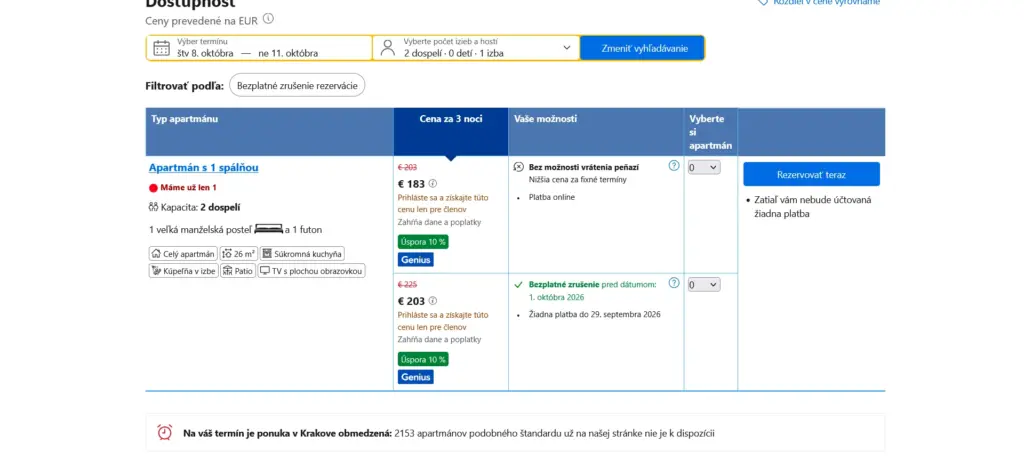Toggle 'Bezplatné zrušenie rezervácie' filter
1024x468 pixels.
point(297,86)
